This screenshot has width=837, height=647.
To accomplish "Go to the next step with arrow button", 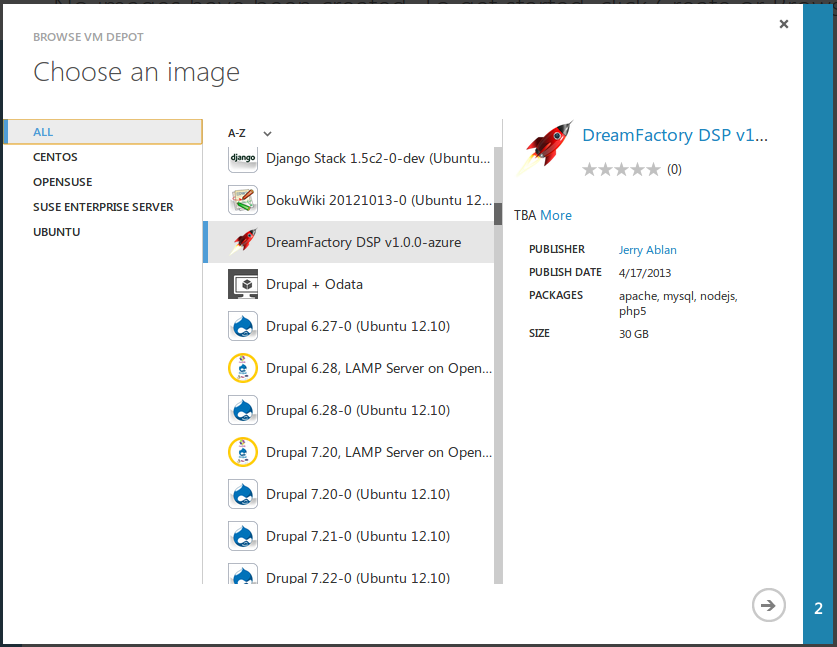I will (769, 605).
